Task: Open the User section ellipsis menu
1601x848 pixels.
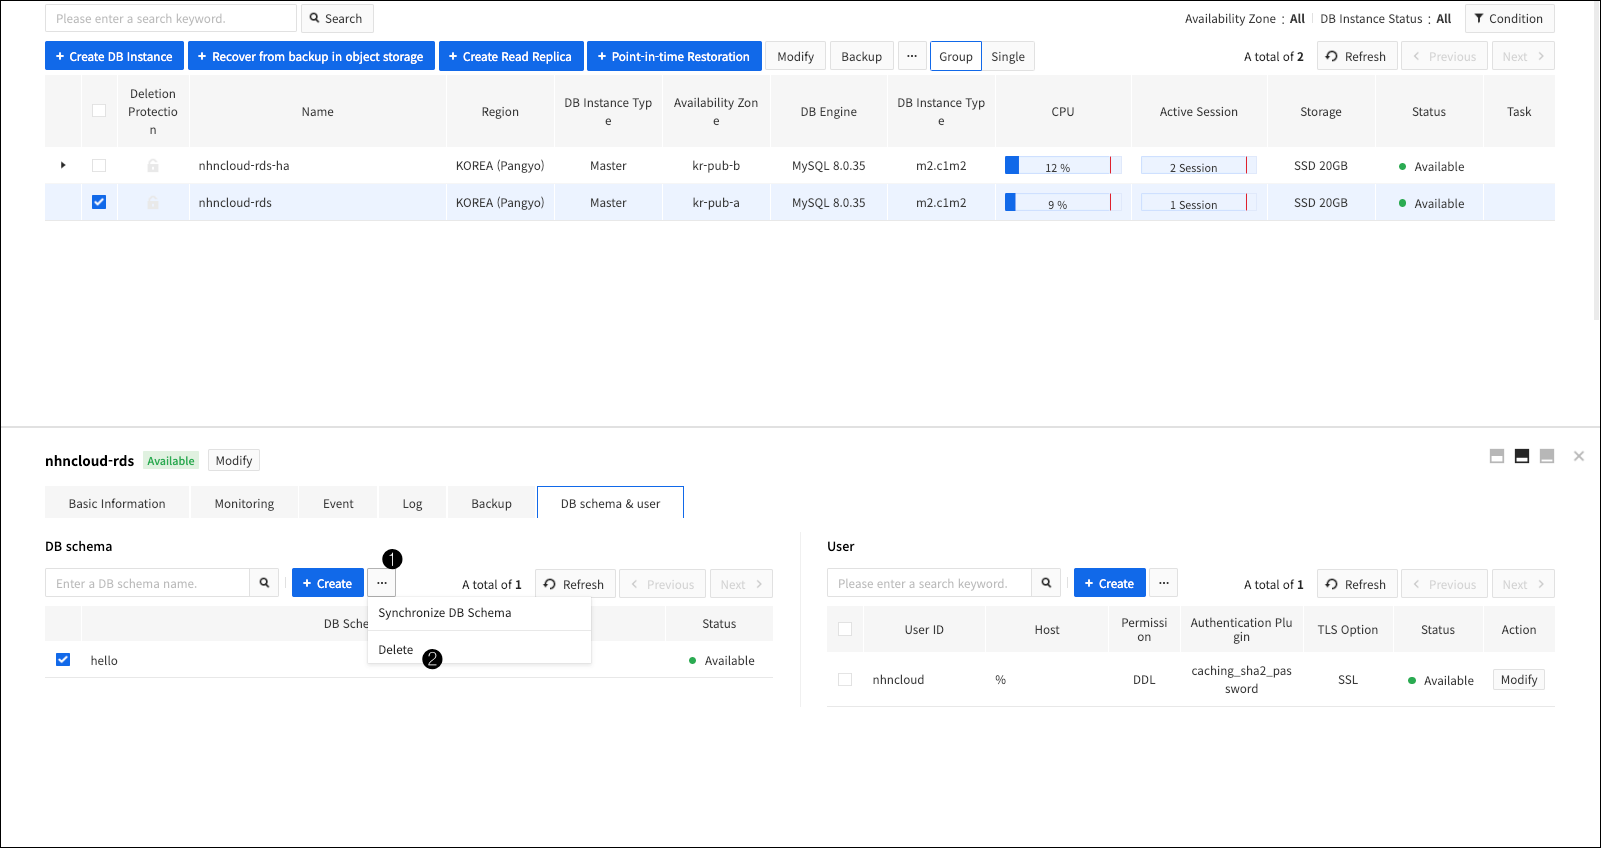Action: (1164, 583)
